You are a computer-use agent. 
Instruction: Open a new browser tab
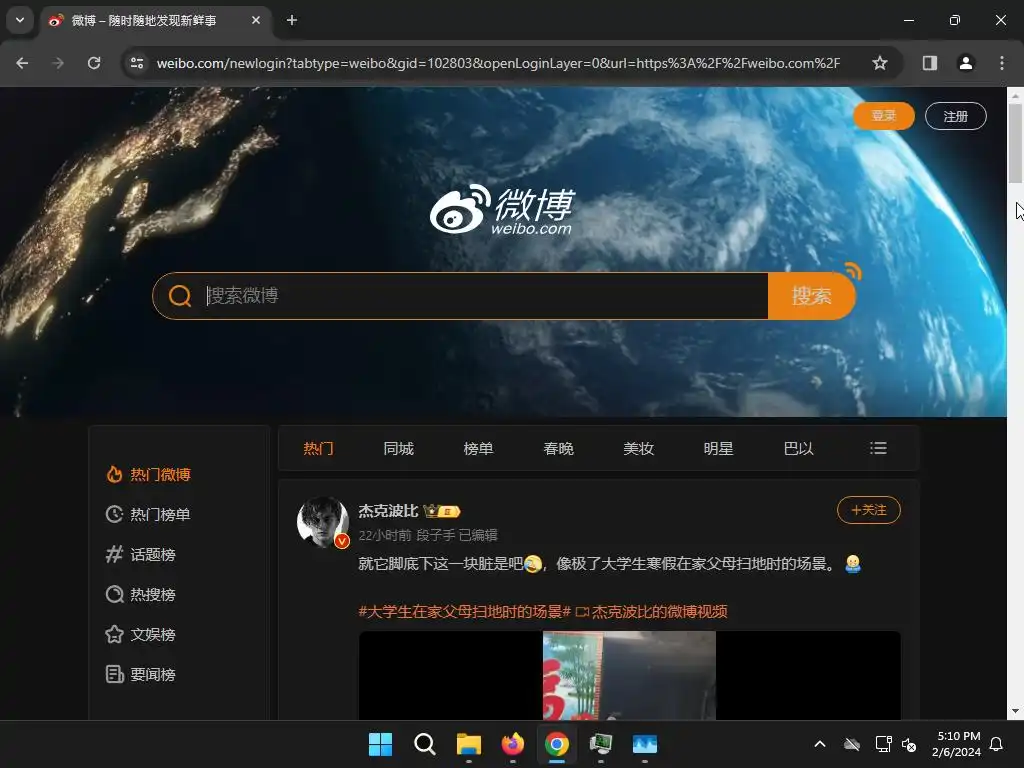click(292, 20)
